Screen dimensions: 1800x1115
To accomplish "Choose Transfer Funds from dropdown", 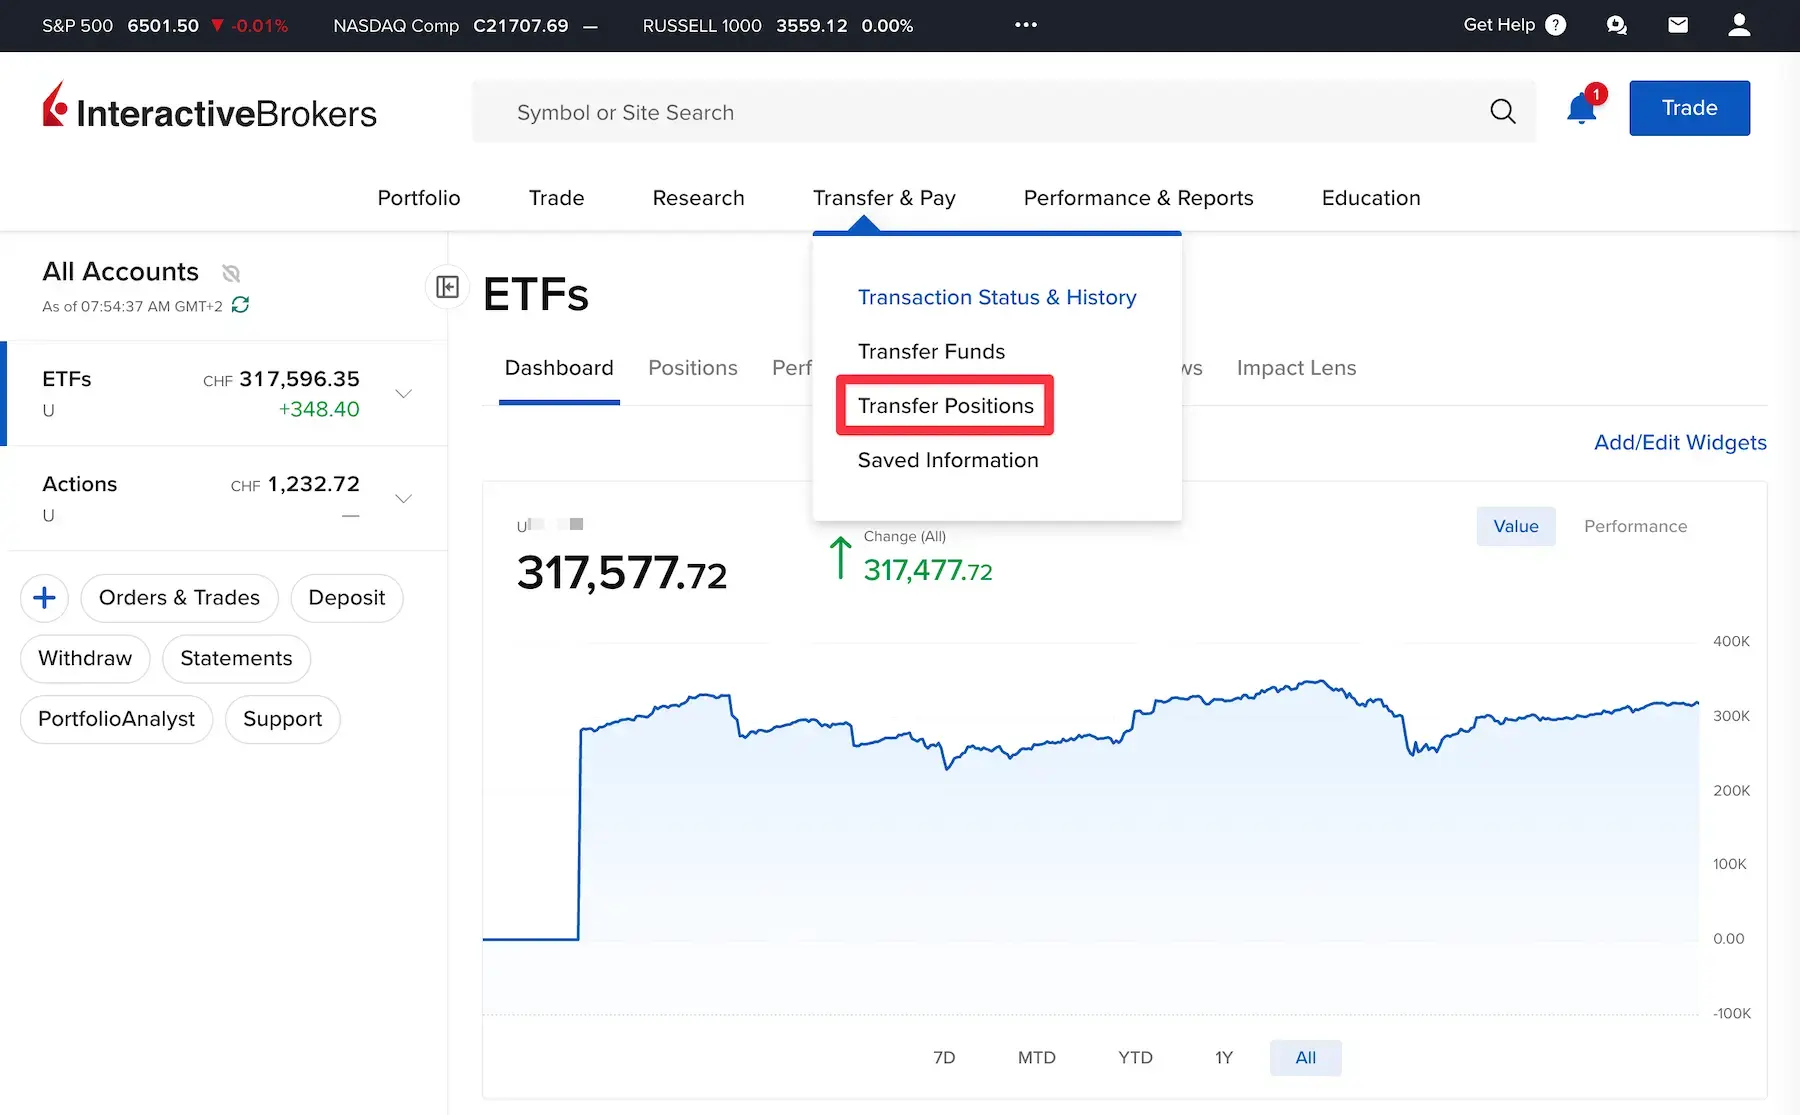I will (x=932, y=351).
